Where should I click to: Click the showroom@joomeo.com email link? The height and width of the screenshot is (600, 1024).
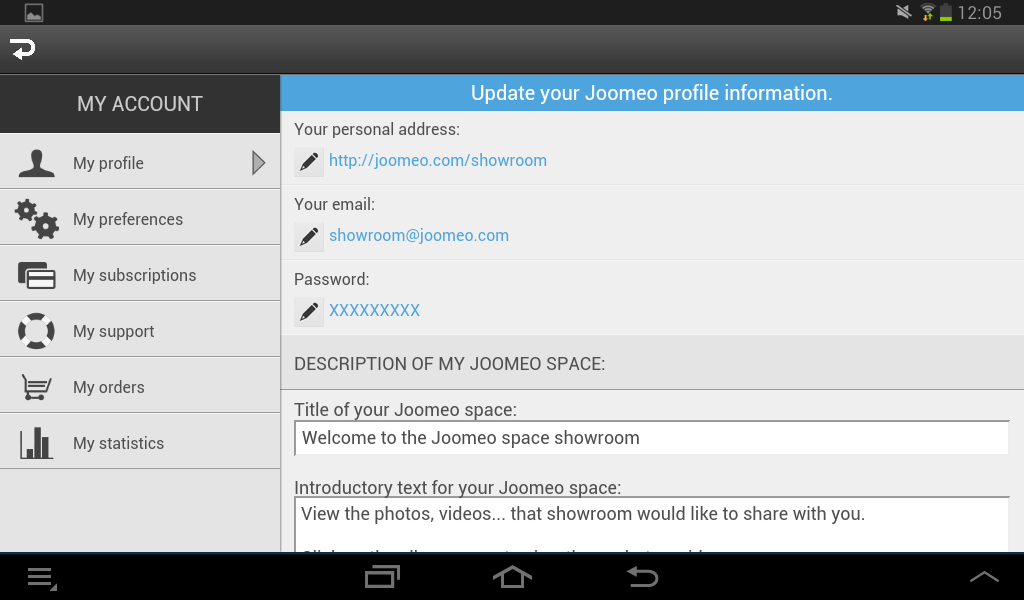coord(419,236)
